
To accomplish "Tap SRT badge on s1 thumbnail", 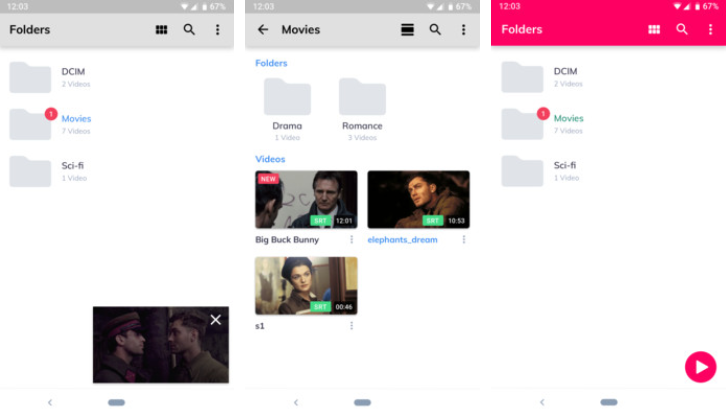I will coord(320,307).
